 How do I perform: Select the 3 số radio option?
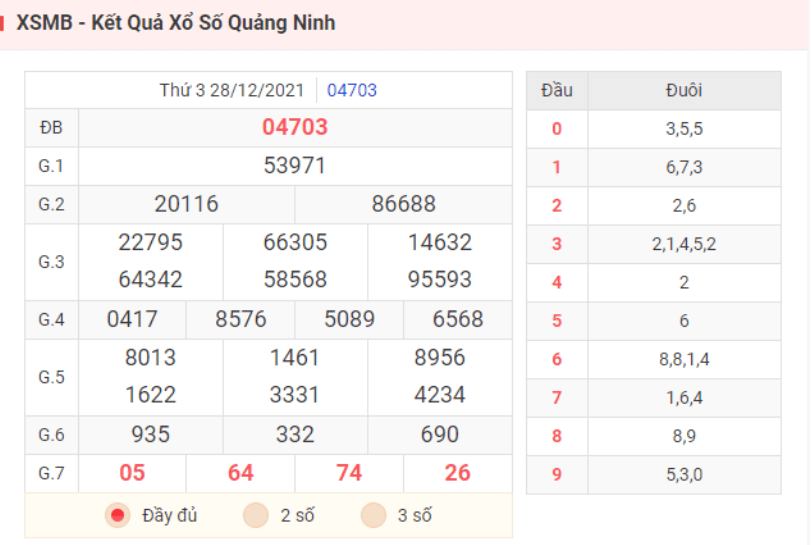pyautogui.click(x=373, y=515)
